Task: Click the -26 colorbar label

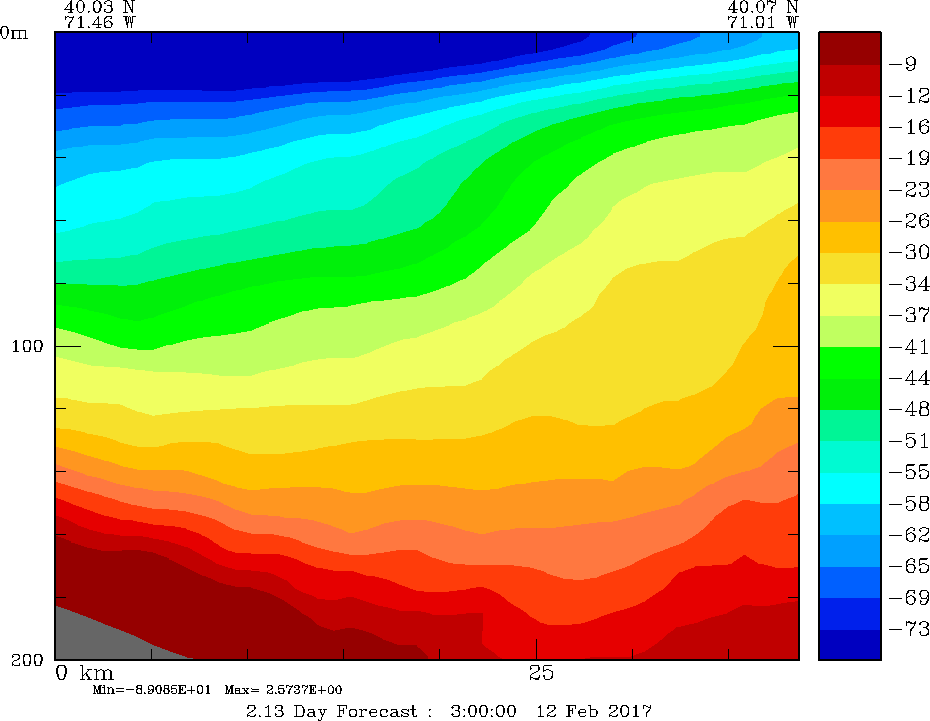Action: click(908, 221)
